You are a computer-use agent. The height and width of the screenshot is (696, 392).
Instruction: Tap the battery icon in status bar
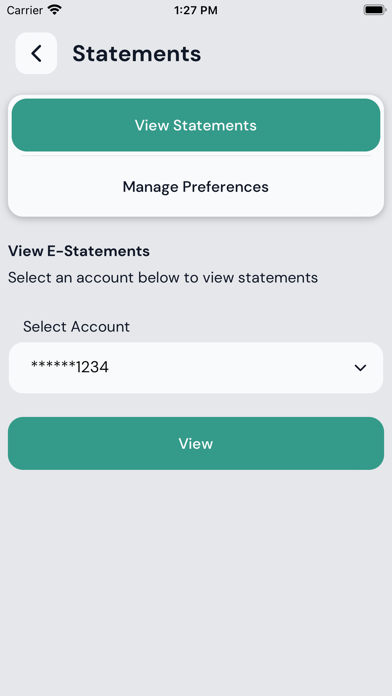375,10
